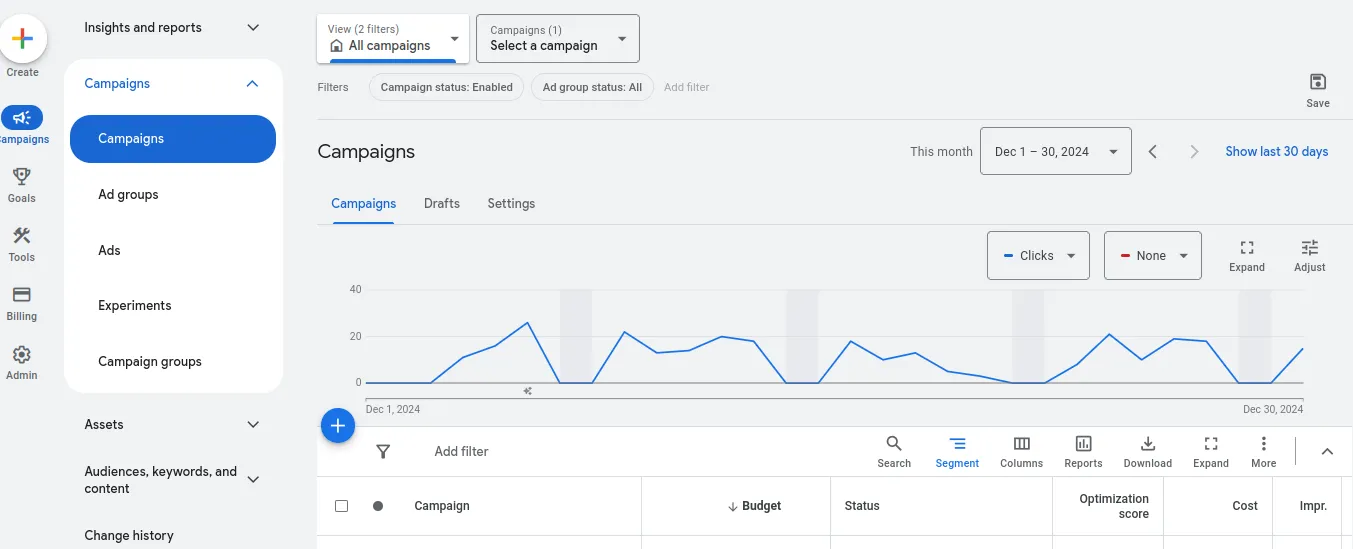Click the chart peak near 26 clicks
Viewport: 1353px width, 549px height.
(527, 323)
